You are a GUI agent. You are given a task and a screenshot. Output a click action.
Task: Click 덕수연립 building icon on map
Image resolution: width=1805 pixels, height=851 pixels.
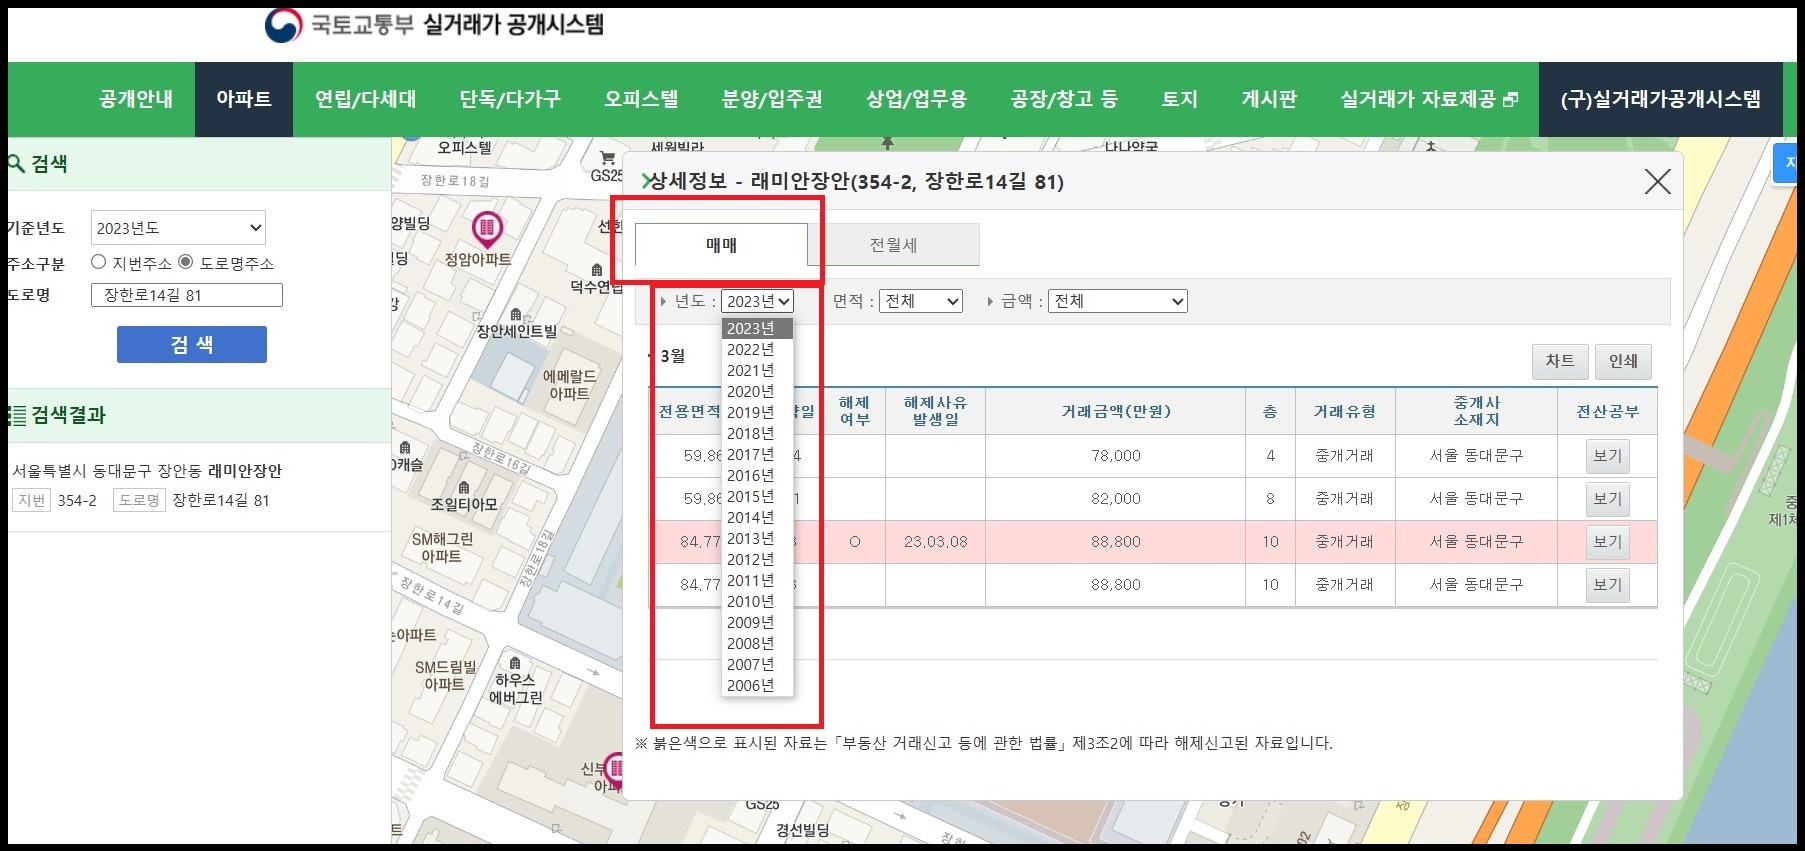[597, 270]
